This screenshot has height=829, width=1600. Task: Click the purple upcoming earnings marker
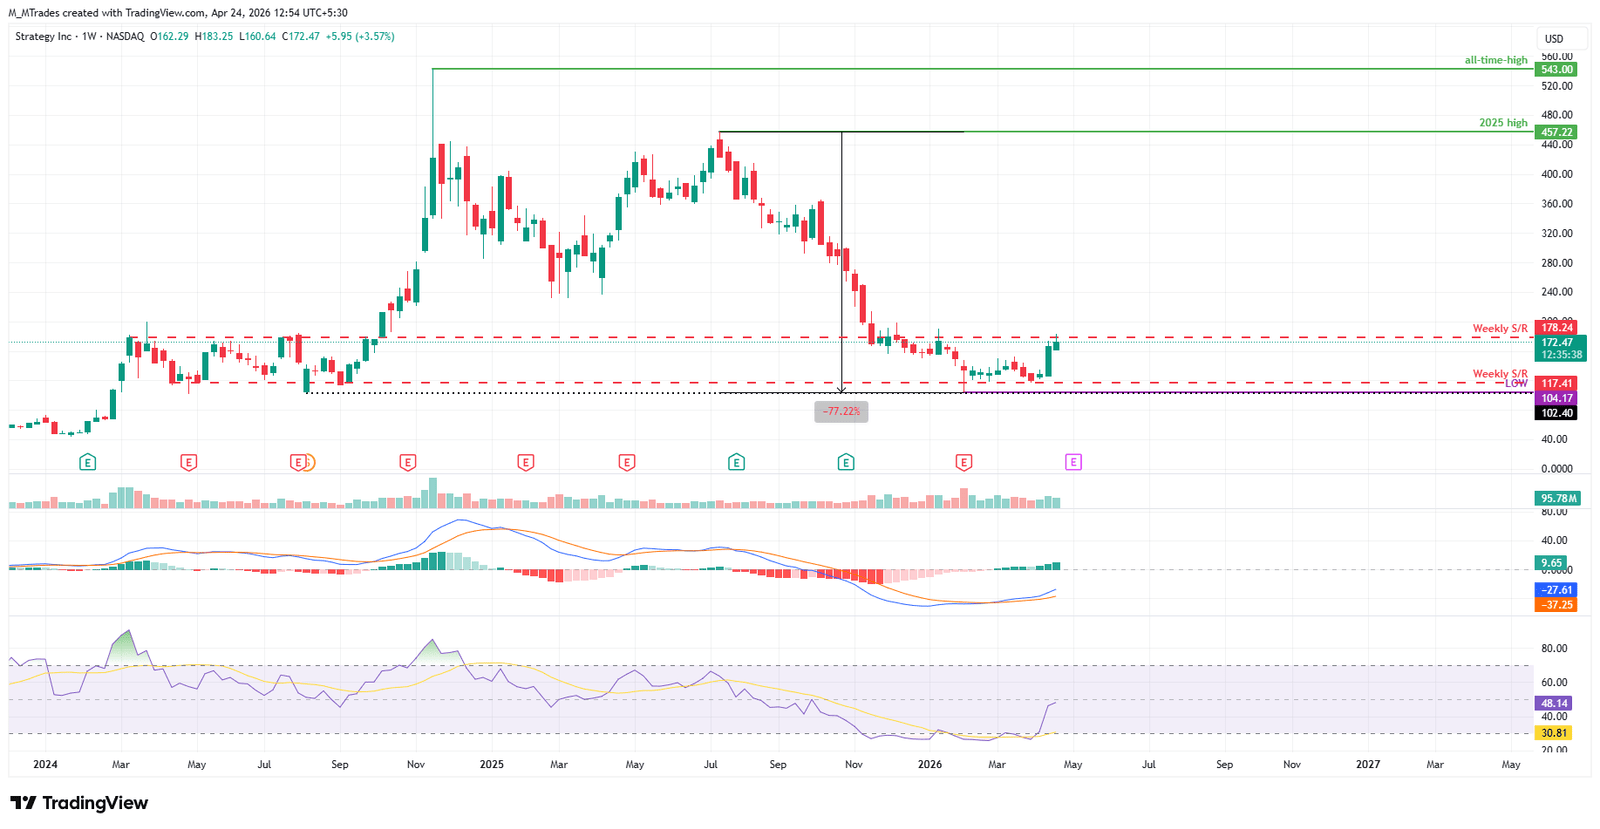[x=1073, y=462]
